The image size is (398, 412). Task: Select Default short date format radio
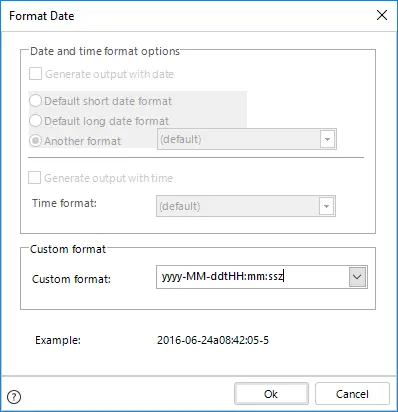click(35, 101)
